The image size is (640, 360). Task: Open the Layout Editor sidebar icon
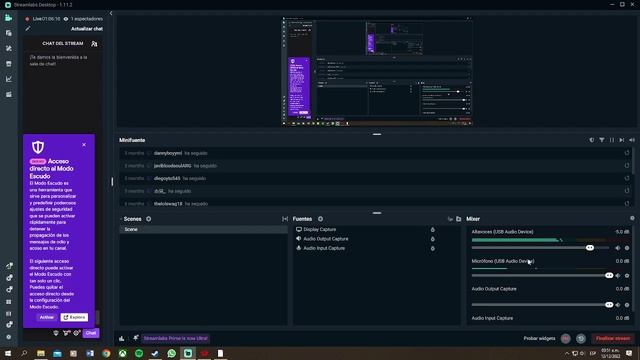coord(9,33)
